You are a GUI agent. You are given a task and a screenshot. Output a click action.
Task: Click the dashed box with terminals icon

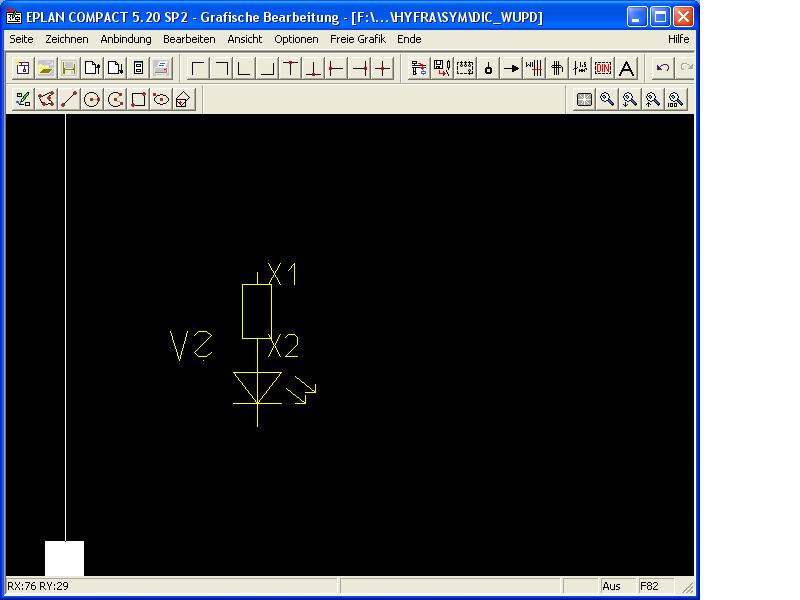pos(465,68)
